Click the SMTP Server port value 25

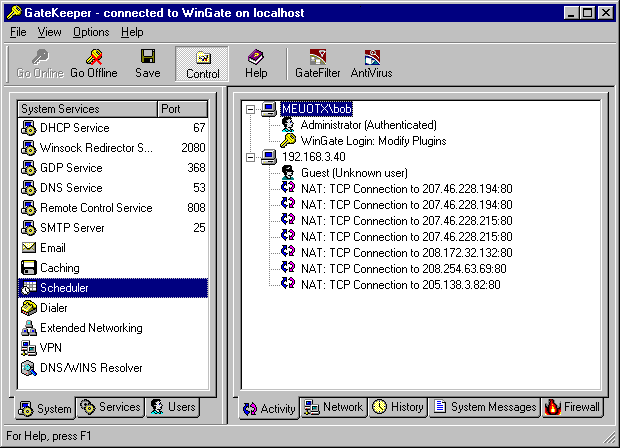[x=199, y=228]
